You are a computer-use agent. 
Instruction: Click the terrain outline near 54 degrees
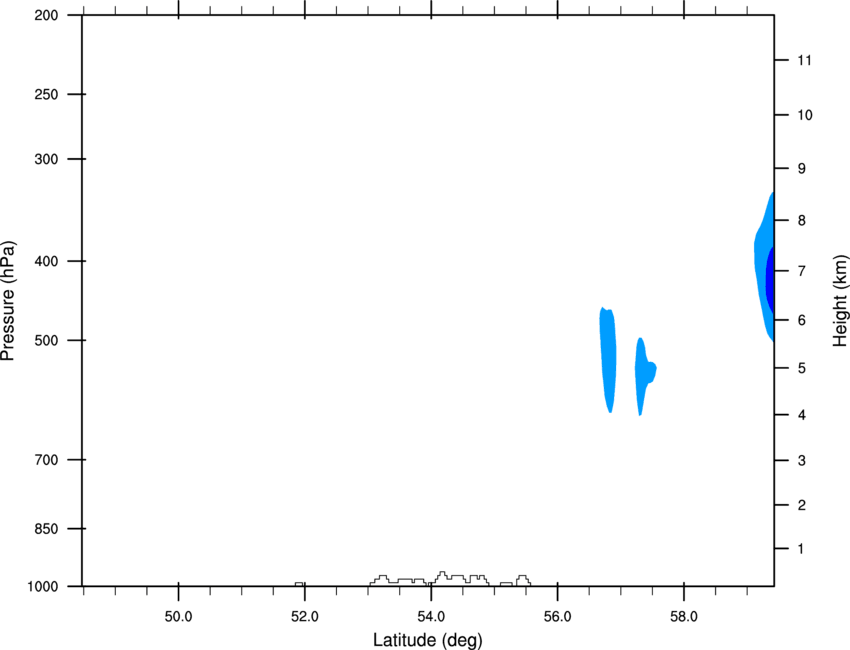(450, 579)
